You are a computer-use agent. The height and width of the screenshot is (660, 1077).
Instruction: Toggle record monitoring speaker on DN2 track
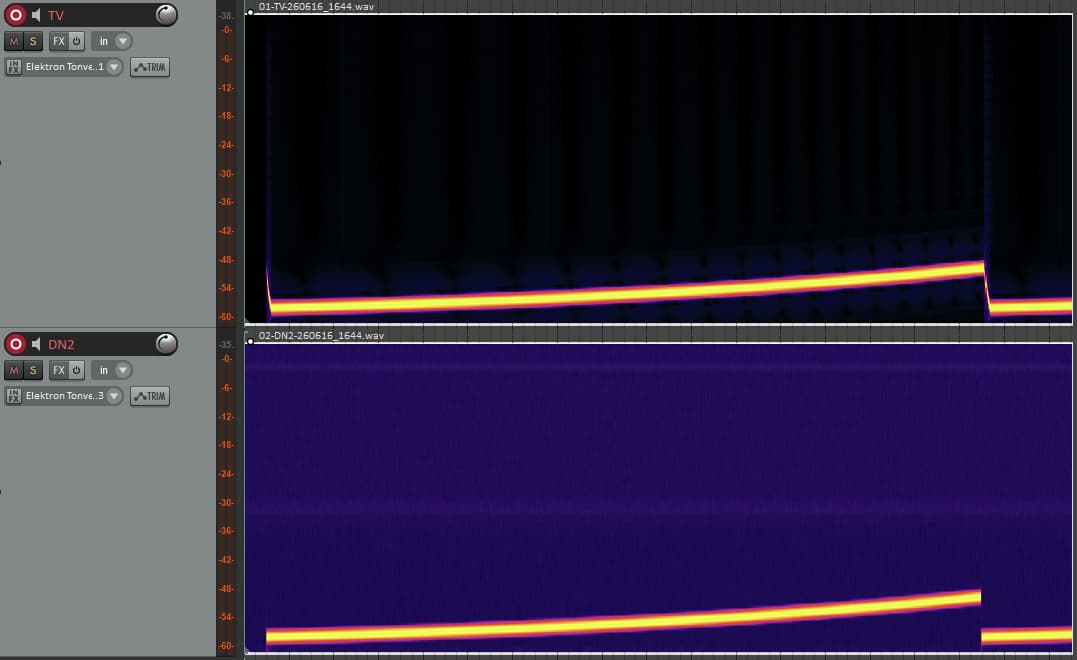(x=36, y=343)
